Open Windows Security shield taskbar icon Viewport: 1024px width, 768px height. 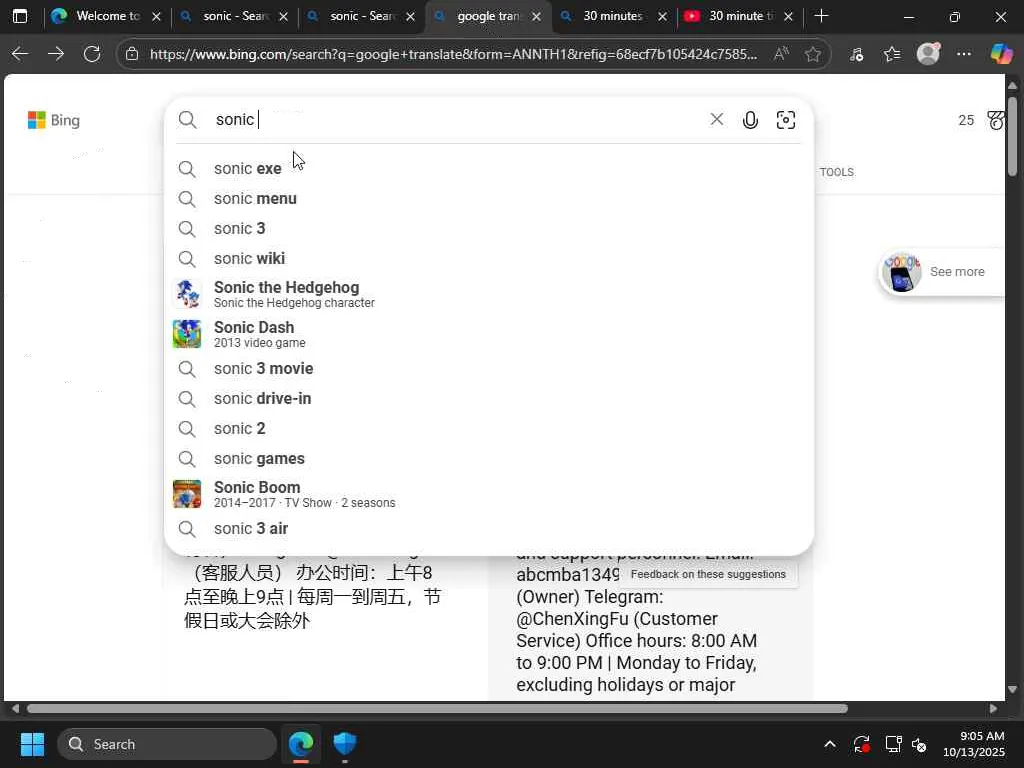[345, 744]
